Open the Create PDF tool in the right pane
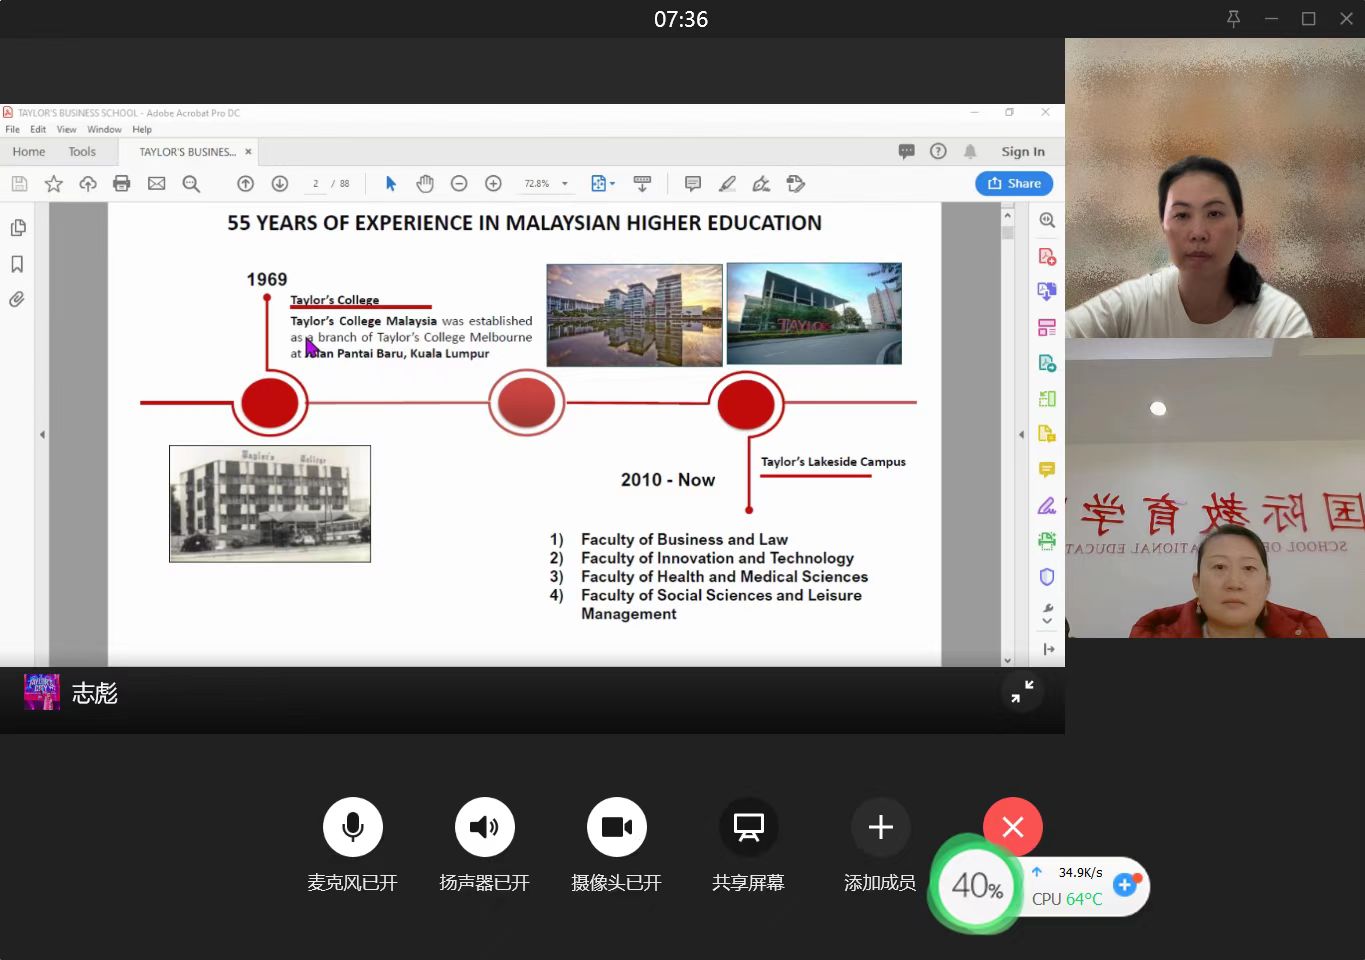This screenshot has height=960, width=1365. point(1047,256)
